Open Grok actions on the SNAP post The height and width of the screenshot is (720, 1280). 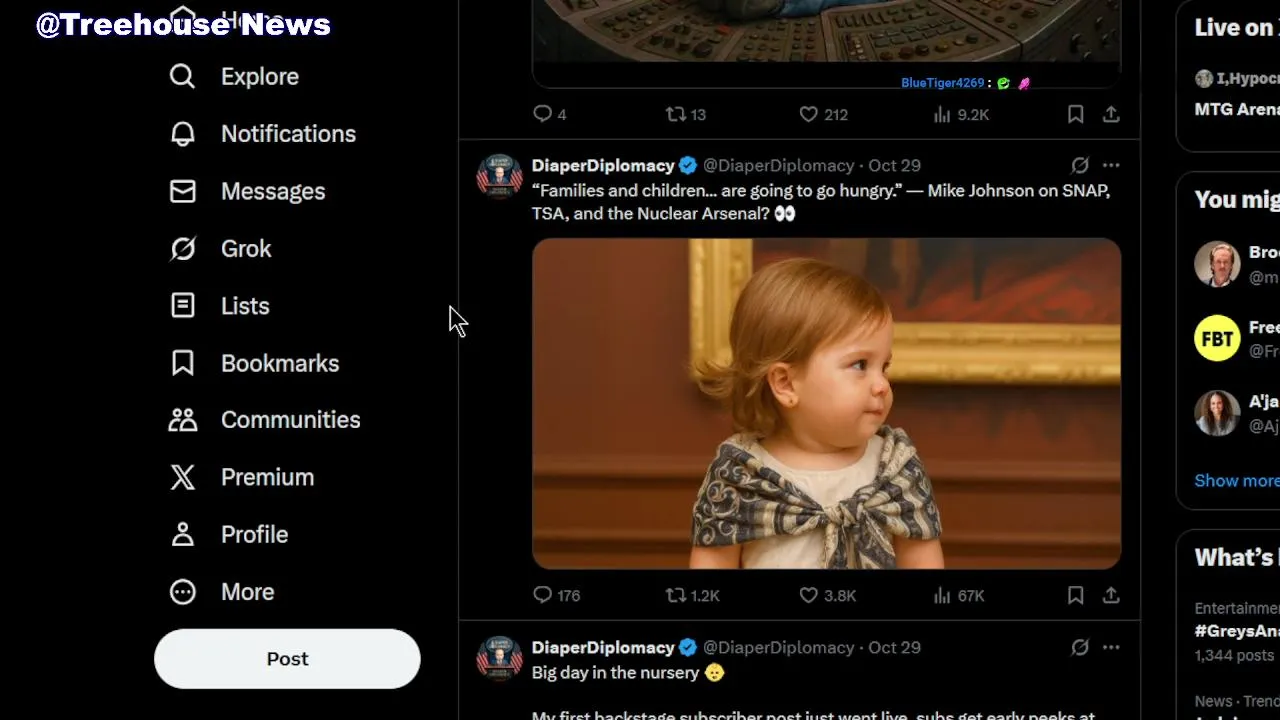[x=1080, y=165]
